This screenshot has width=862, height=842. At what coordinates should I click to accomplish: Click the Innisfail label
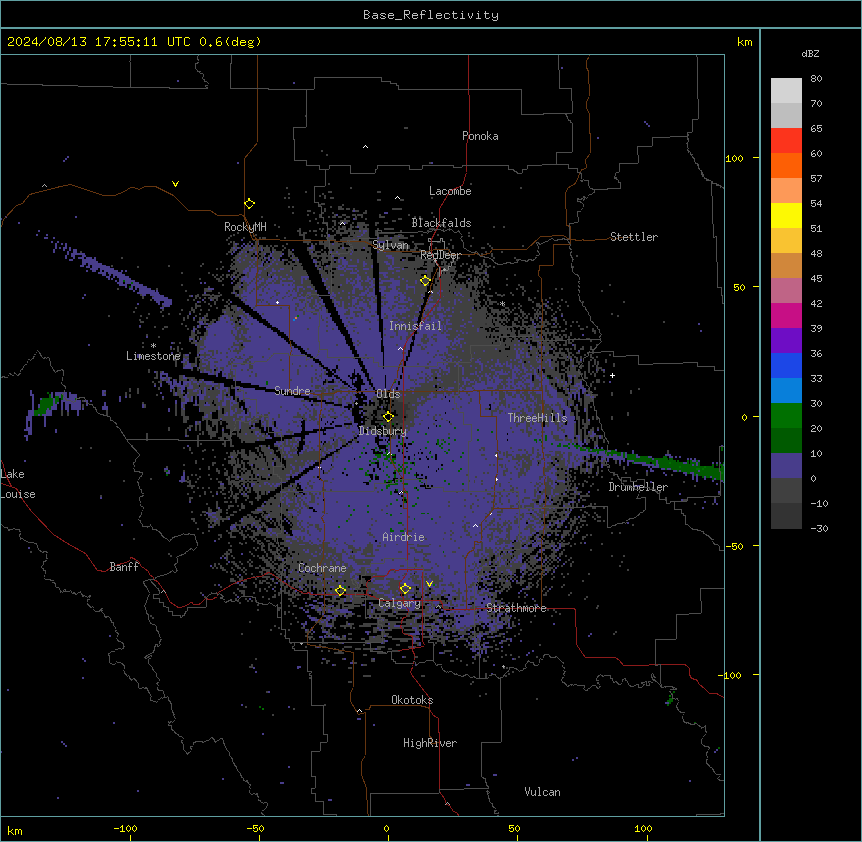(x=415, y=326)
